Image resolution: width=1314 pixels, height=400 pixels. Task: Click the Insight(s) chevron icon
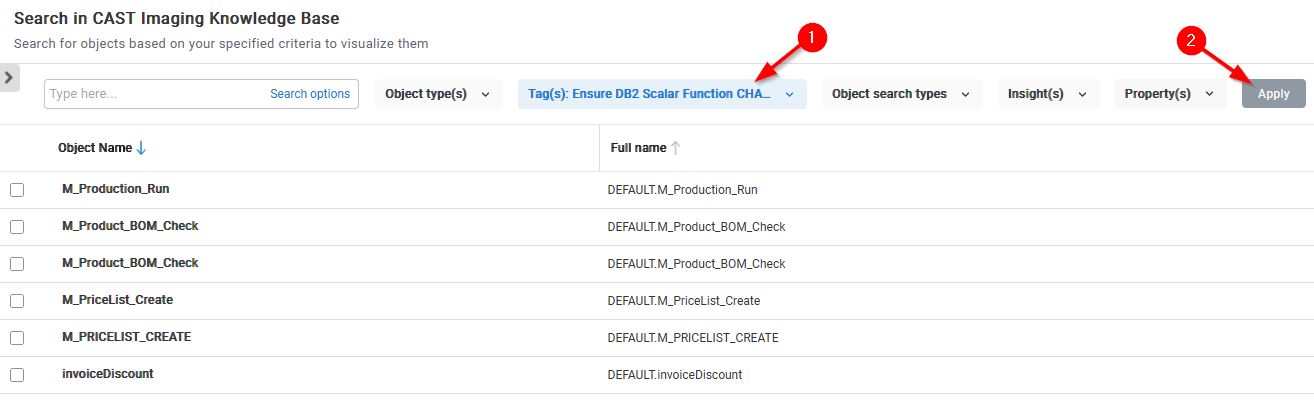click(1082, 94)
